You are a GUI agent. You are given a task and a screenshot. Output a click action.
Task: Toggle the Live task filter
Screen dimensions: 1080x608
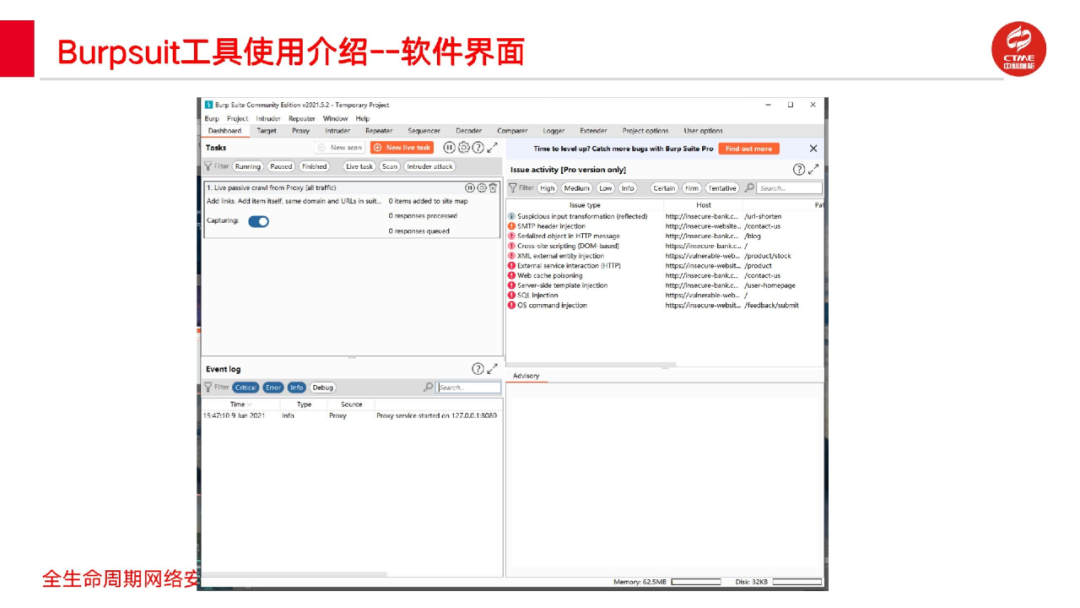(x=359, y=167)
